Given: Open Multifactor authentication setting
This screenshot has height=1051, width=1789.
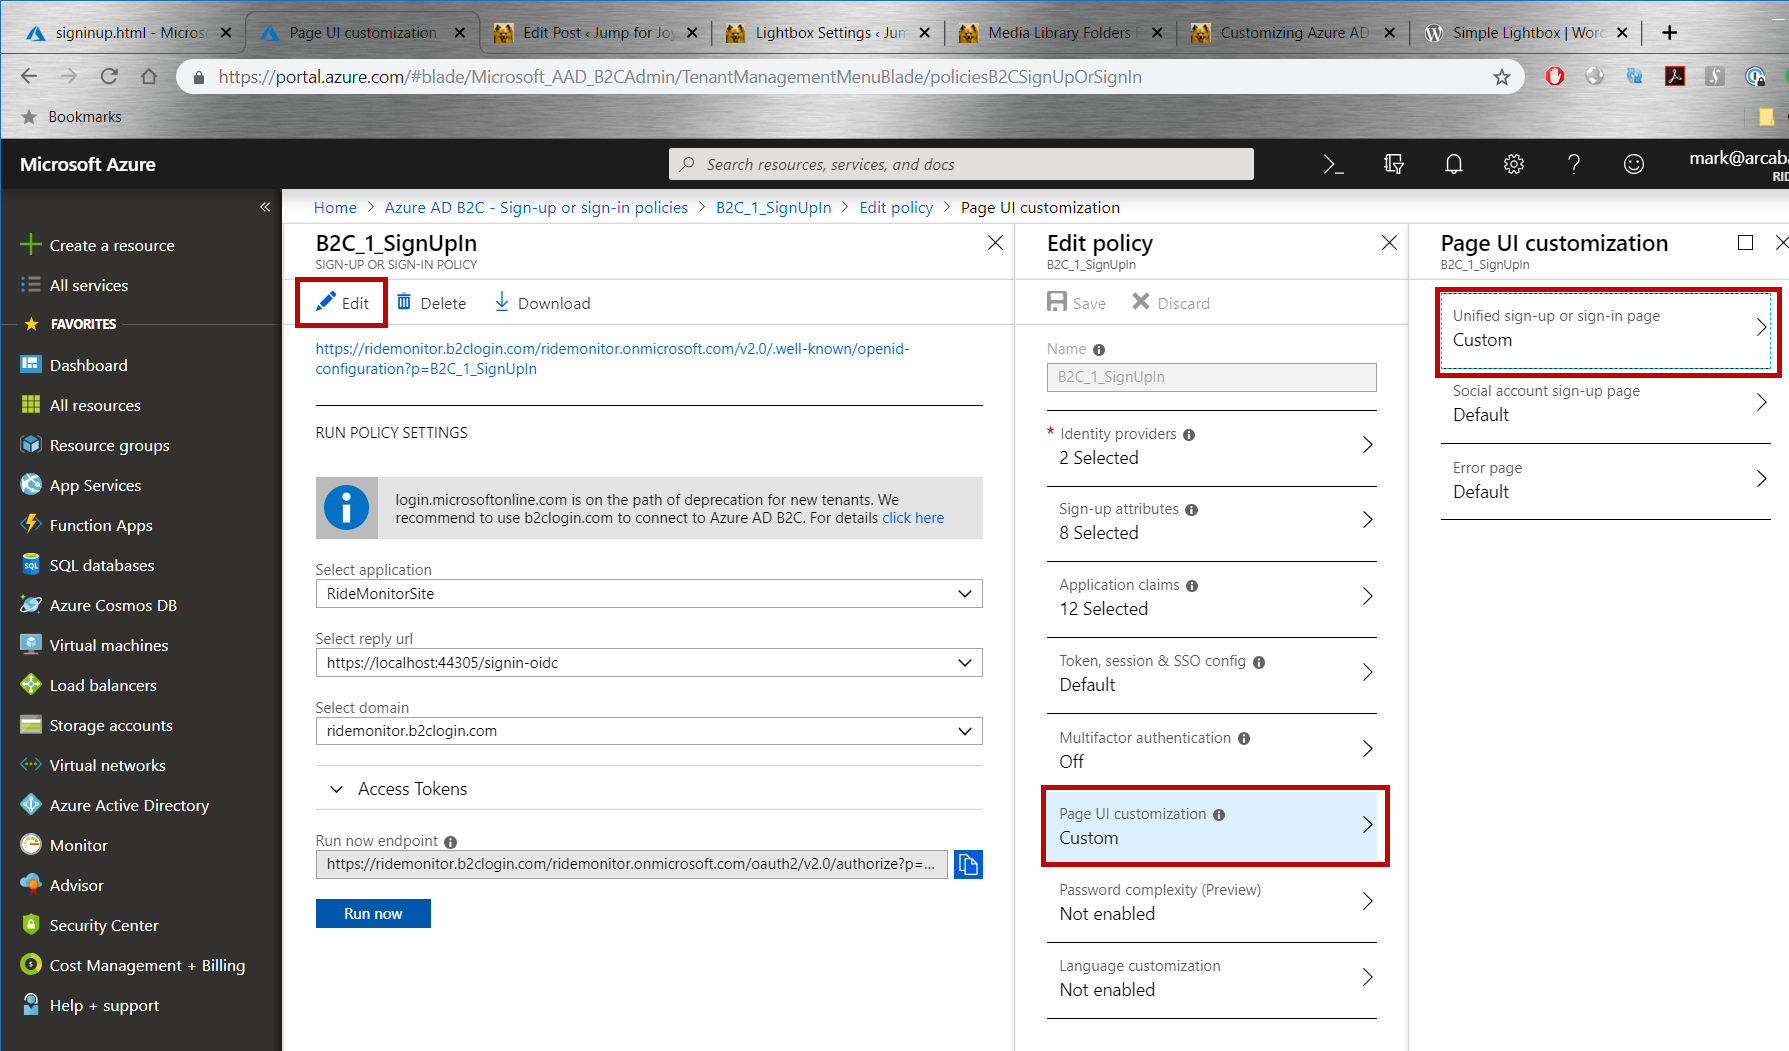Looking at the screenshot, I should tap(1212, 750).
